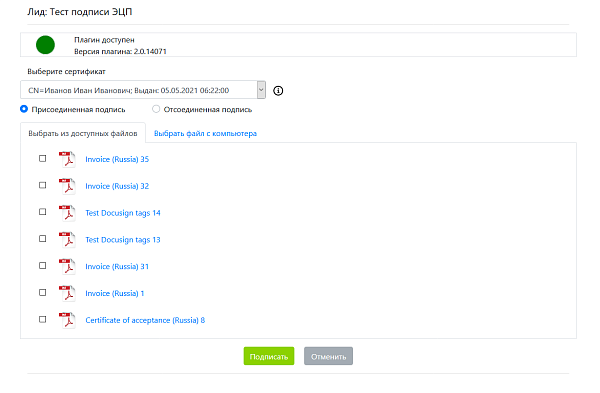Image resolution: width=600 pixels, height=393 pixels.
Task: Click the green Подписать button
Action: pos(269,356)
